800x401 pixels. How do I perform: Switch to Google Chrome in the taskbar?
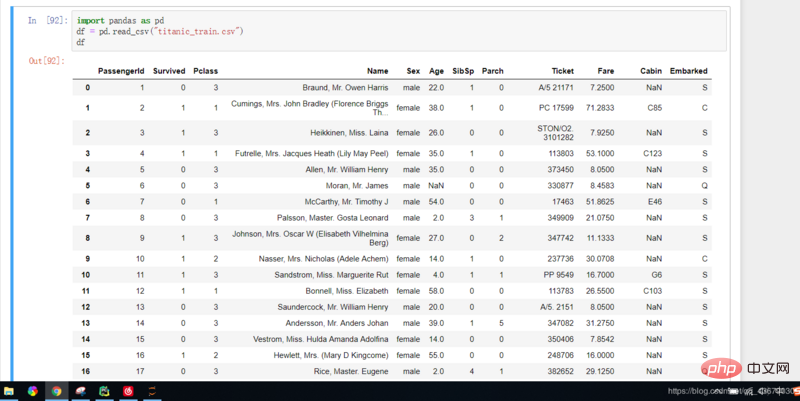(57, 391)
